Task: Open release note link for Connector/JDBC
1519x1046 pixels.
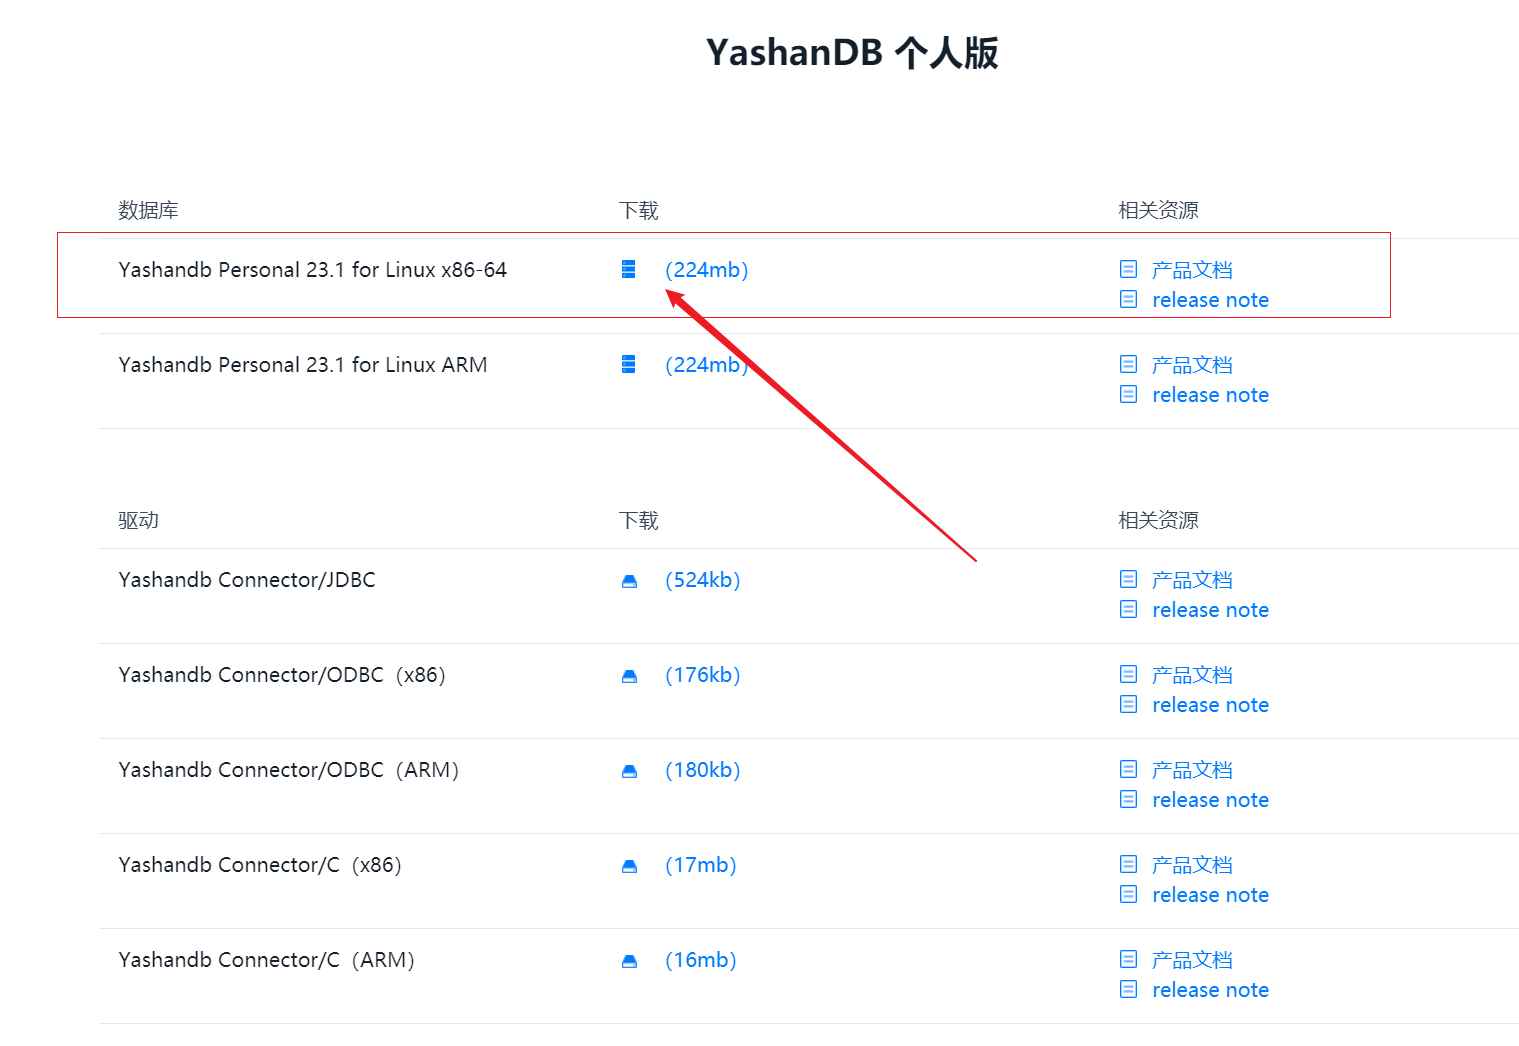Action: pos(1210,610)
